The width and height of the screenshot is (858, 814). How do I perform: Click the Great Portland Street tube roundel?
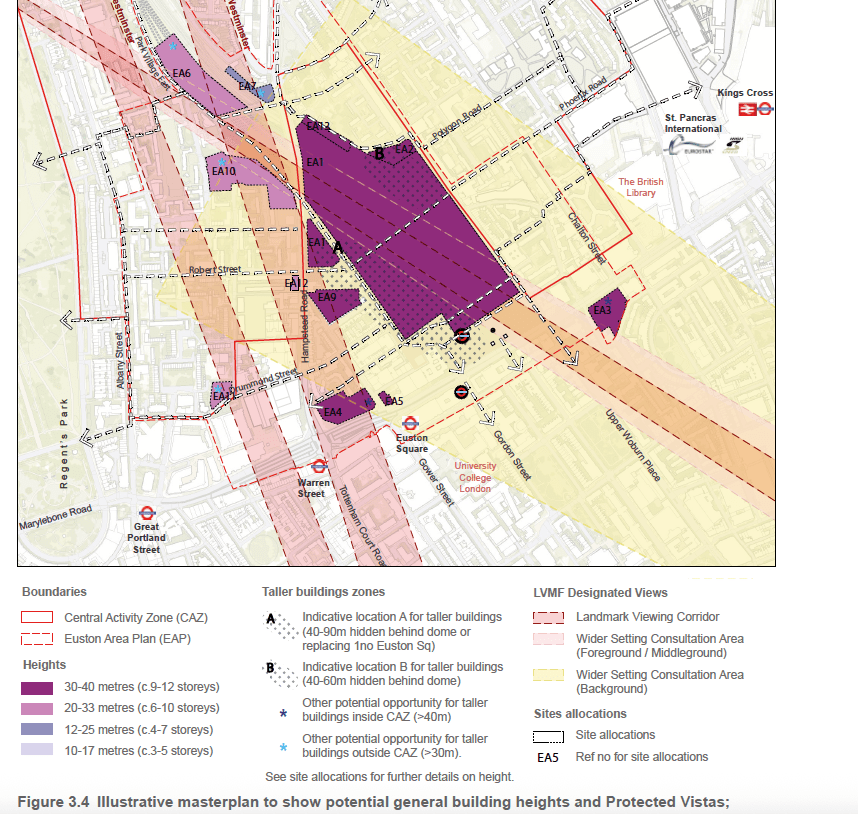(x=146, y=512)
